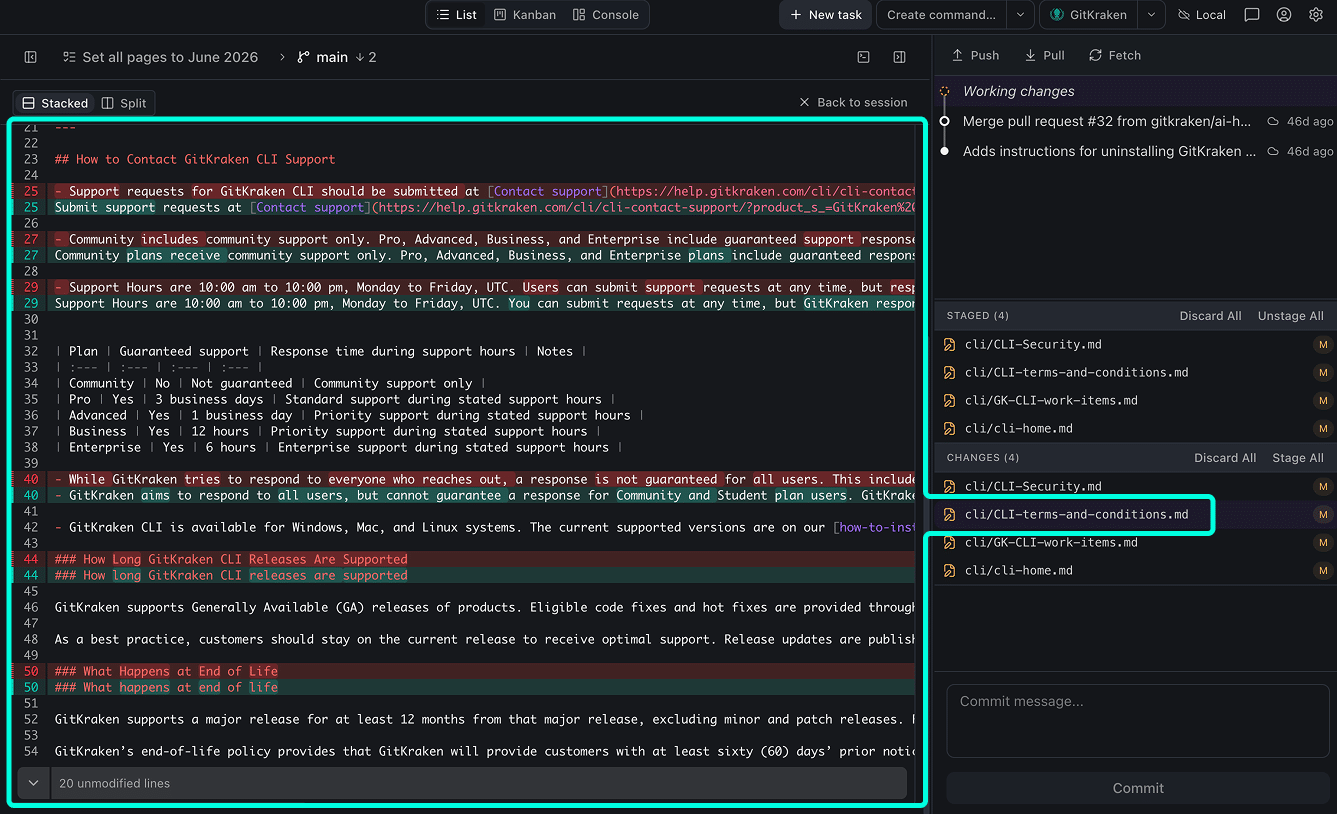Collapse the left sidebar panel icon

31,57
